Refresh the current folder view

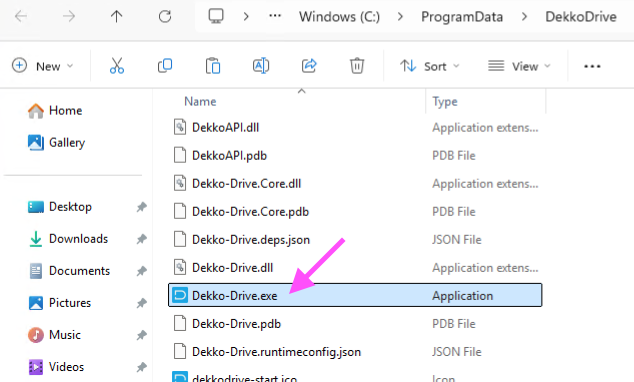pyautogui.click(x=165, y=17)
